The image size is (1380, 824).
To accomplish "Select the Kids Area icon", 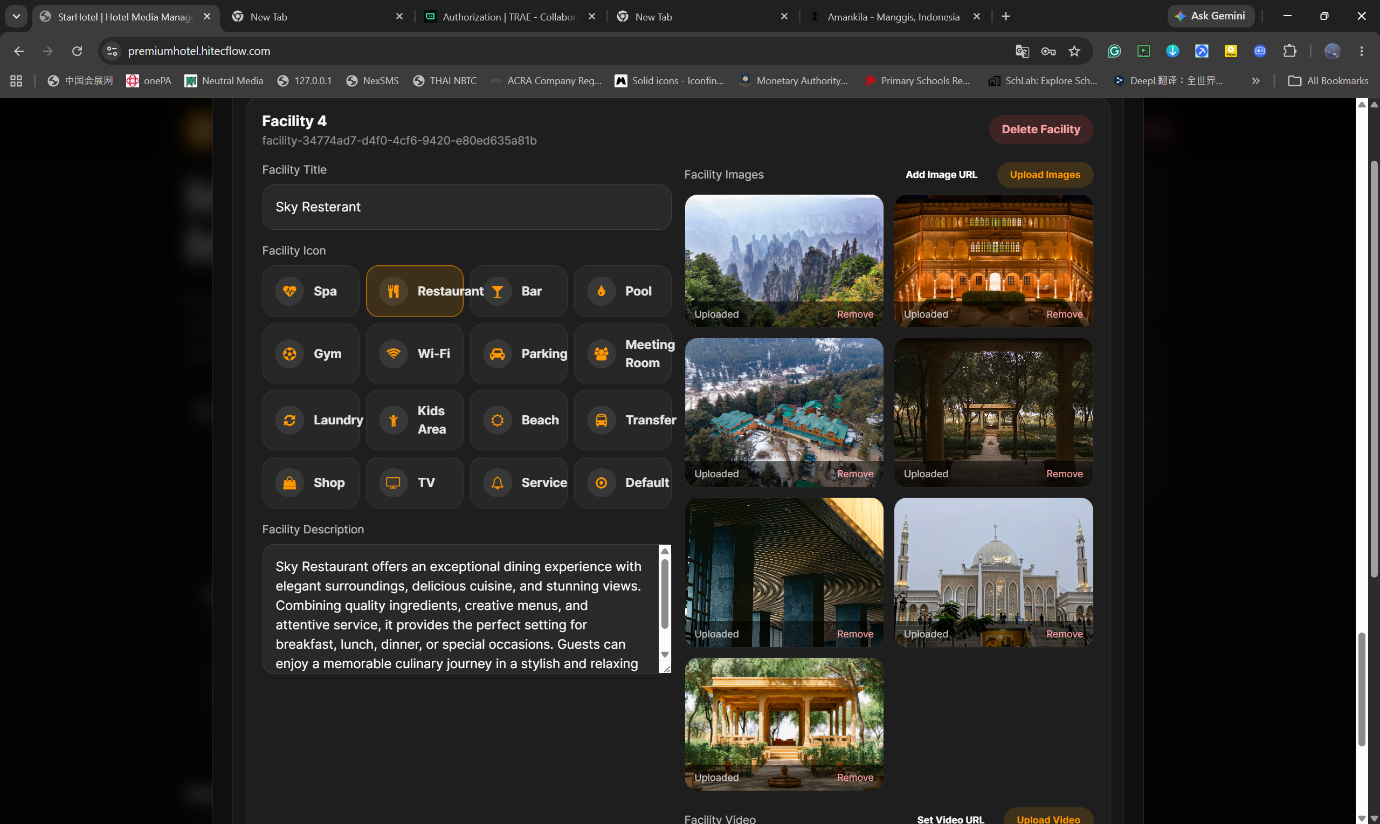I will click(415, 420).
